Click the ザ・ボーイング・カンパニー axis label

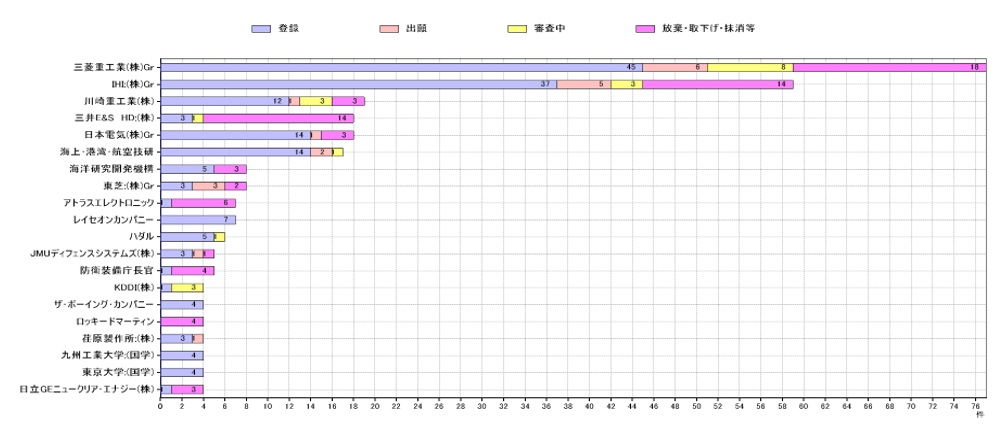[x=105, y=304]
